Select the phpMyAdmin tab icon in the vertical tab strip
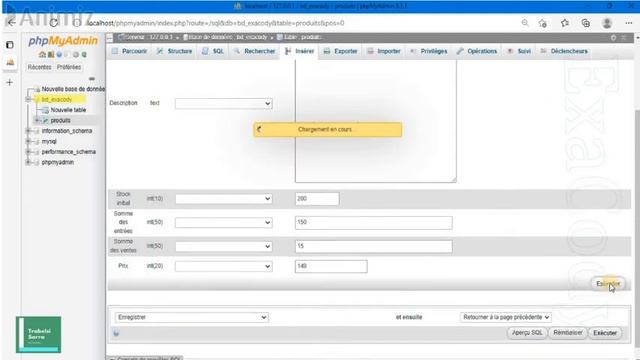Screen dimensions: 640x360 point(10,62)
